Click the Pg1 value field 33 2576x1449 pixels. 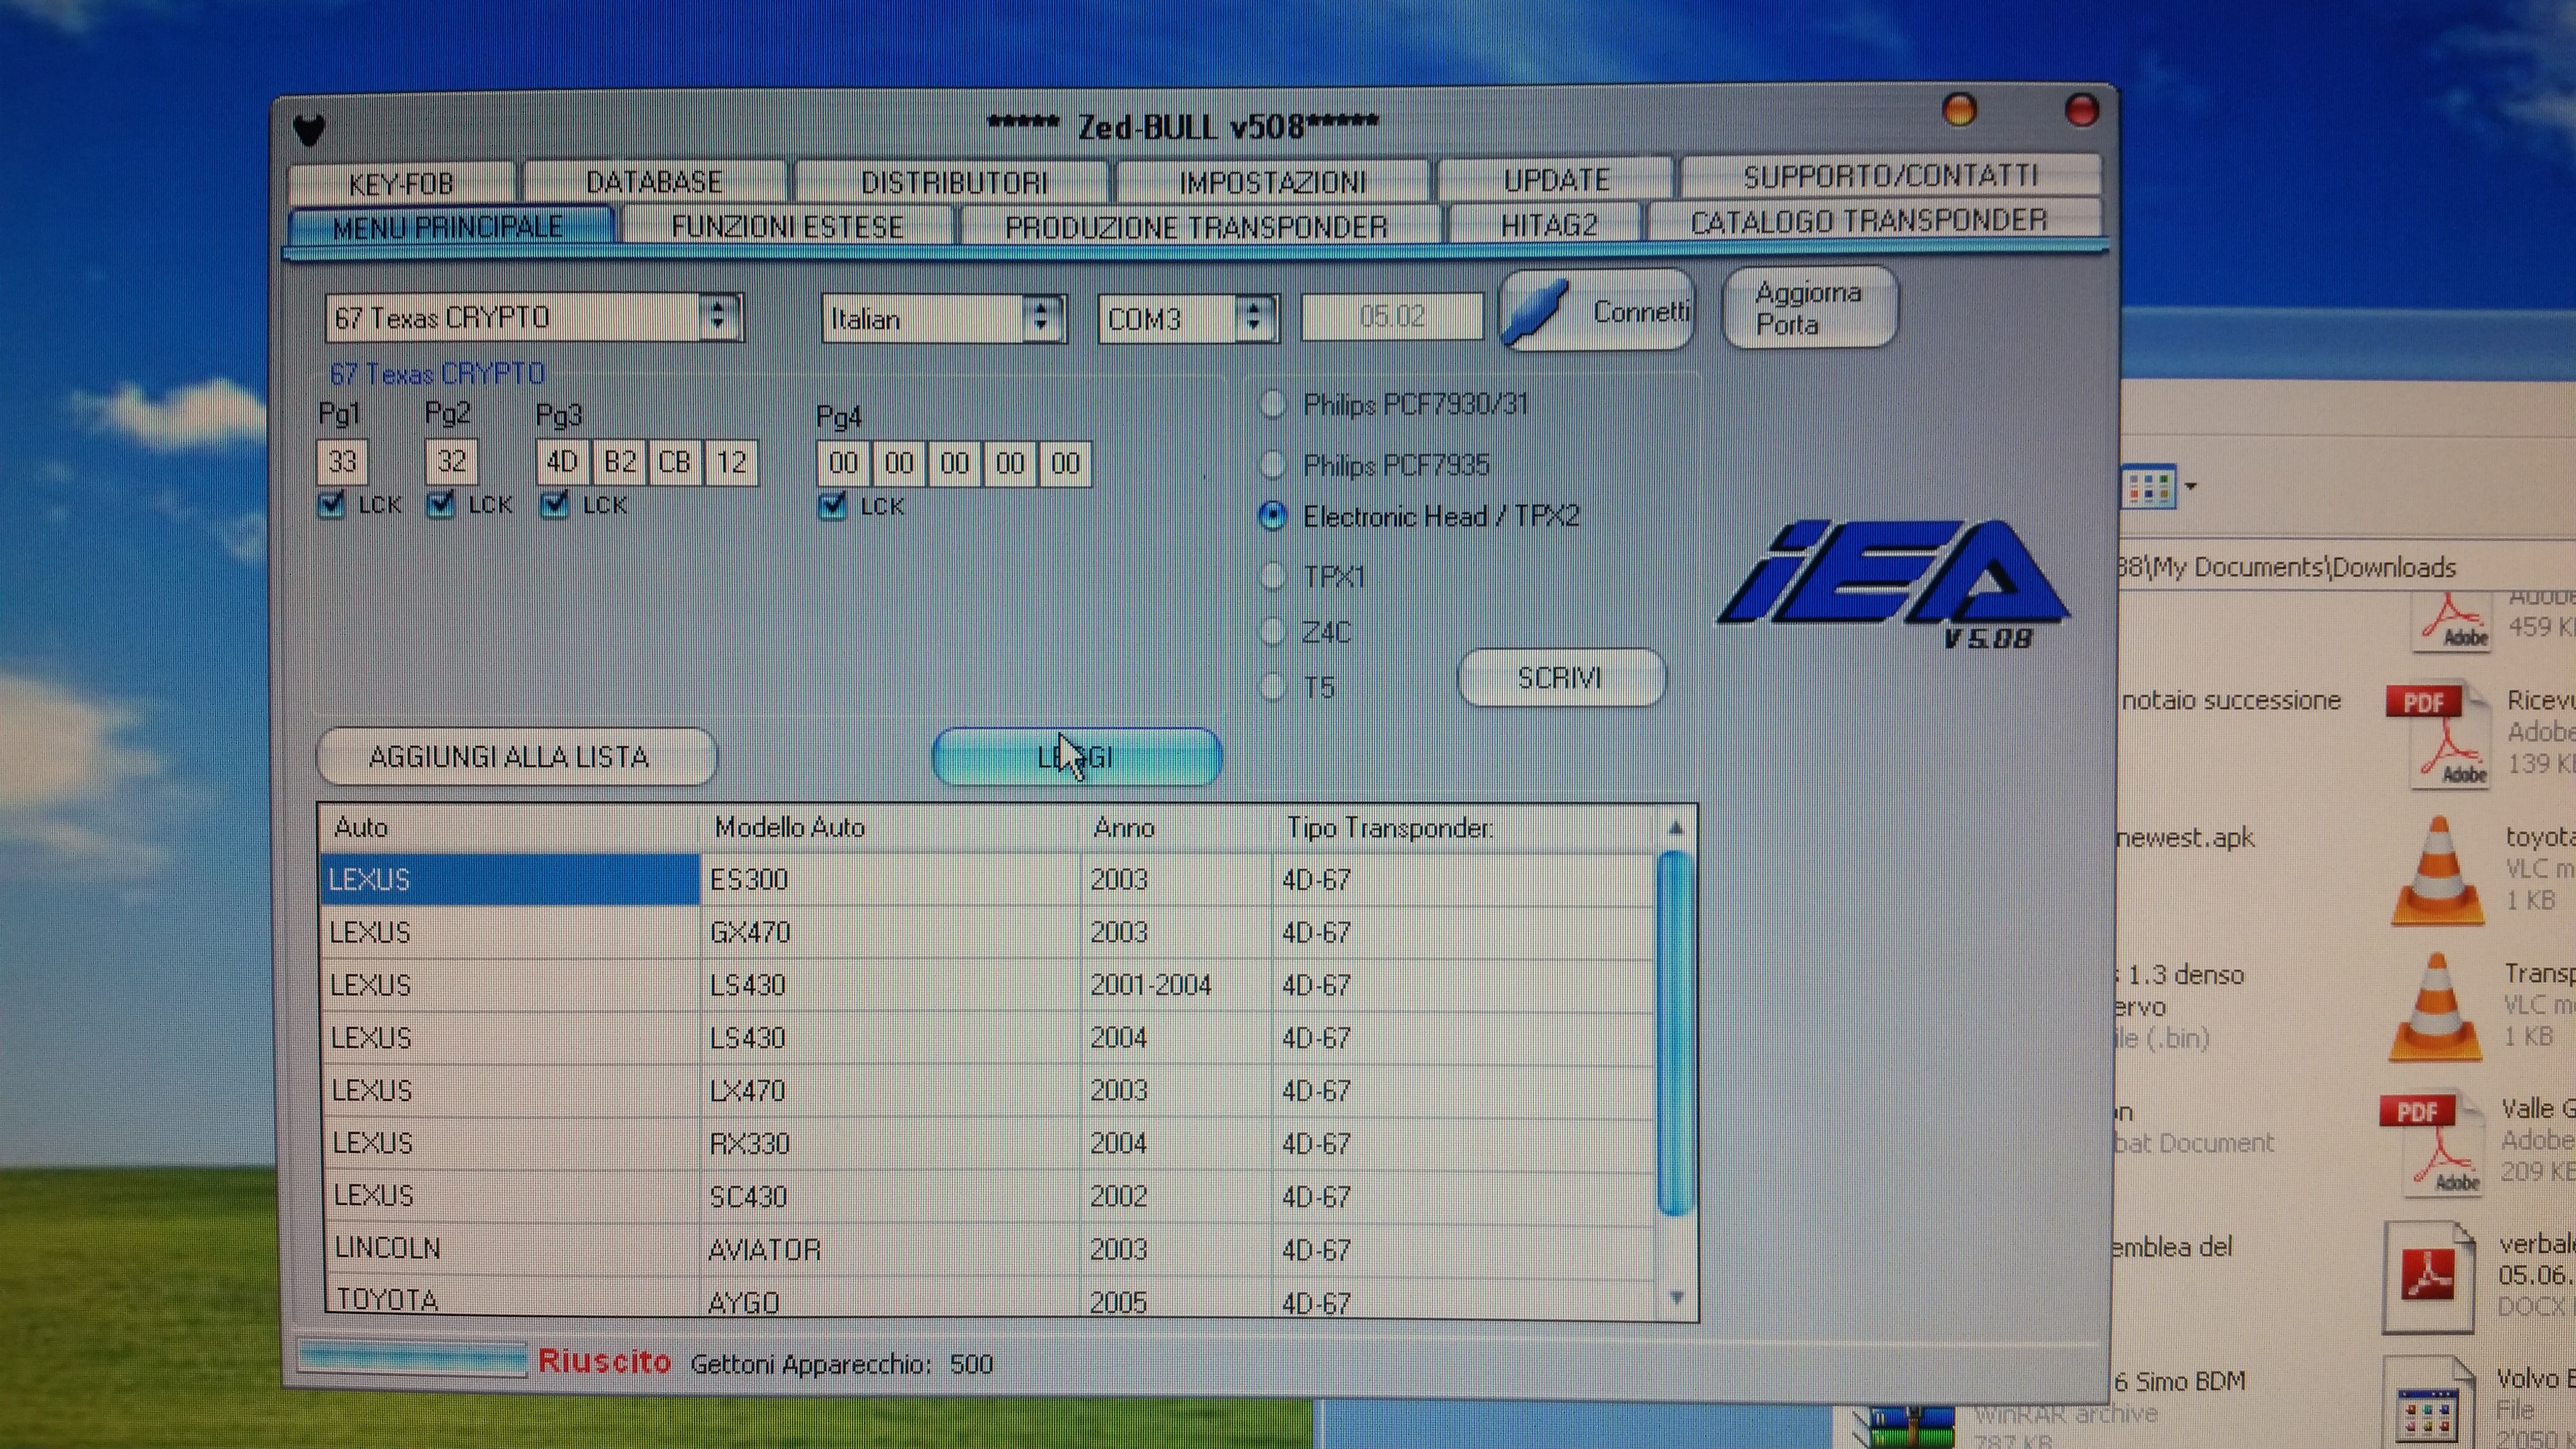click(x=342, y=461)
